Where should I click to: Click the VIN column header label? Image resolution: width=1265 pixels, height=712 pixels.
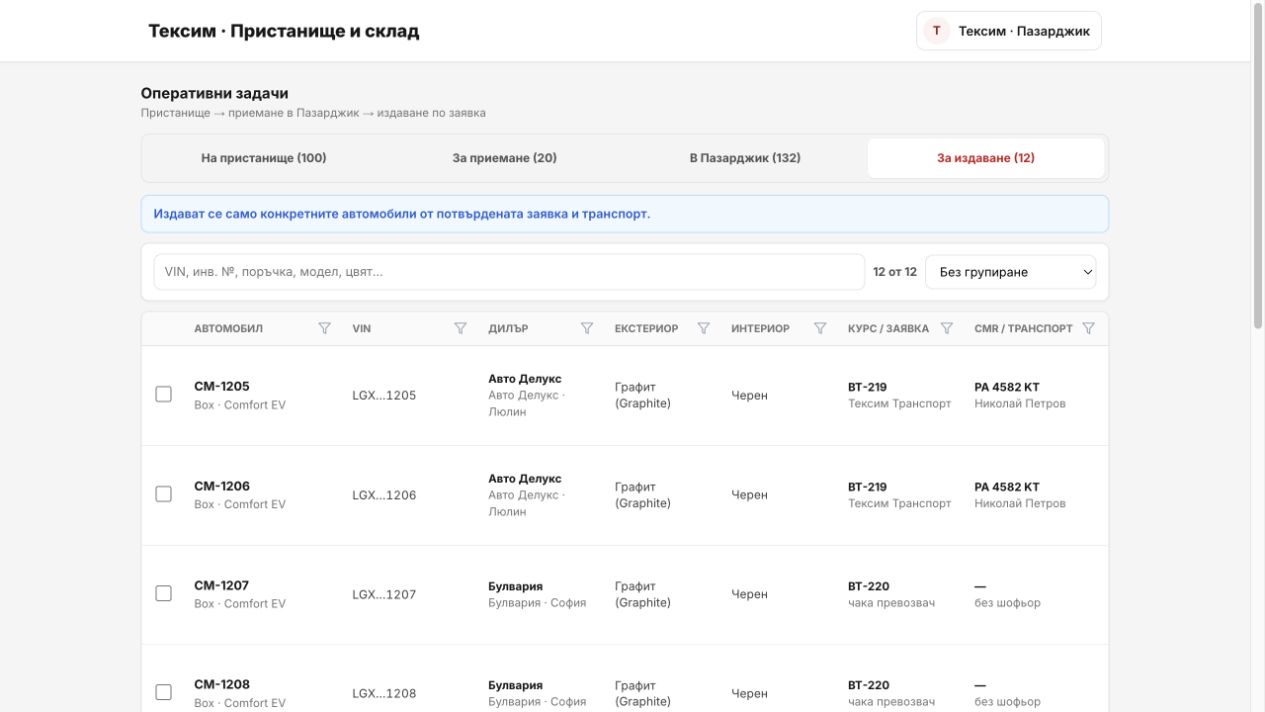(x=361, y=328)
